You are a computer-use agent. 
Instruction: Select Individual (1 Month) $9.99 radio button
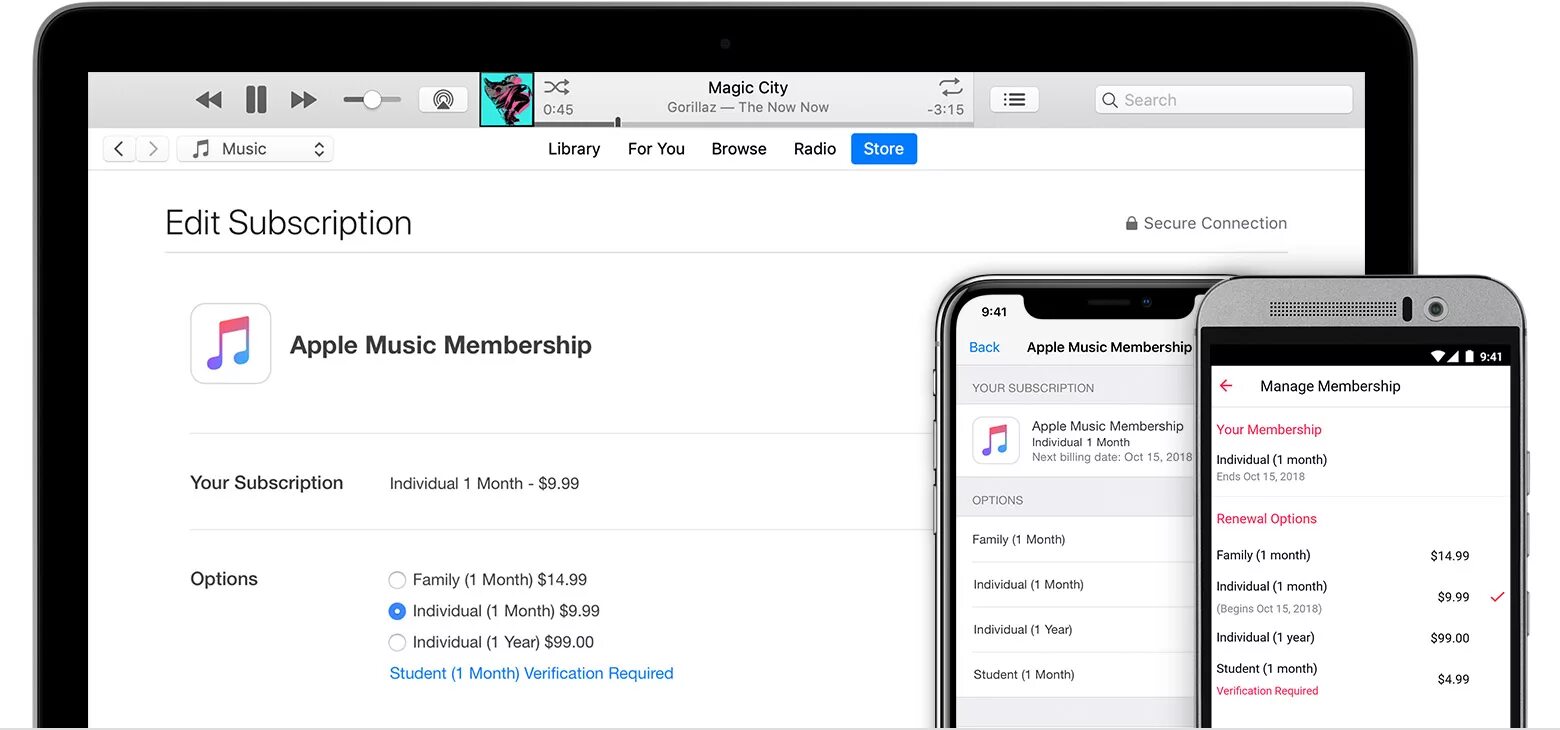397,611
